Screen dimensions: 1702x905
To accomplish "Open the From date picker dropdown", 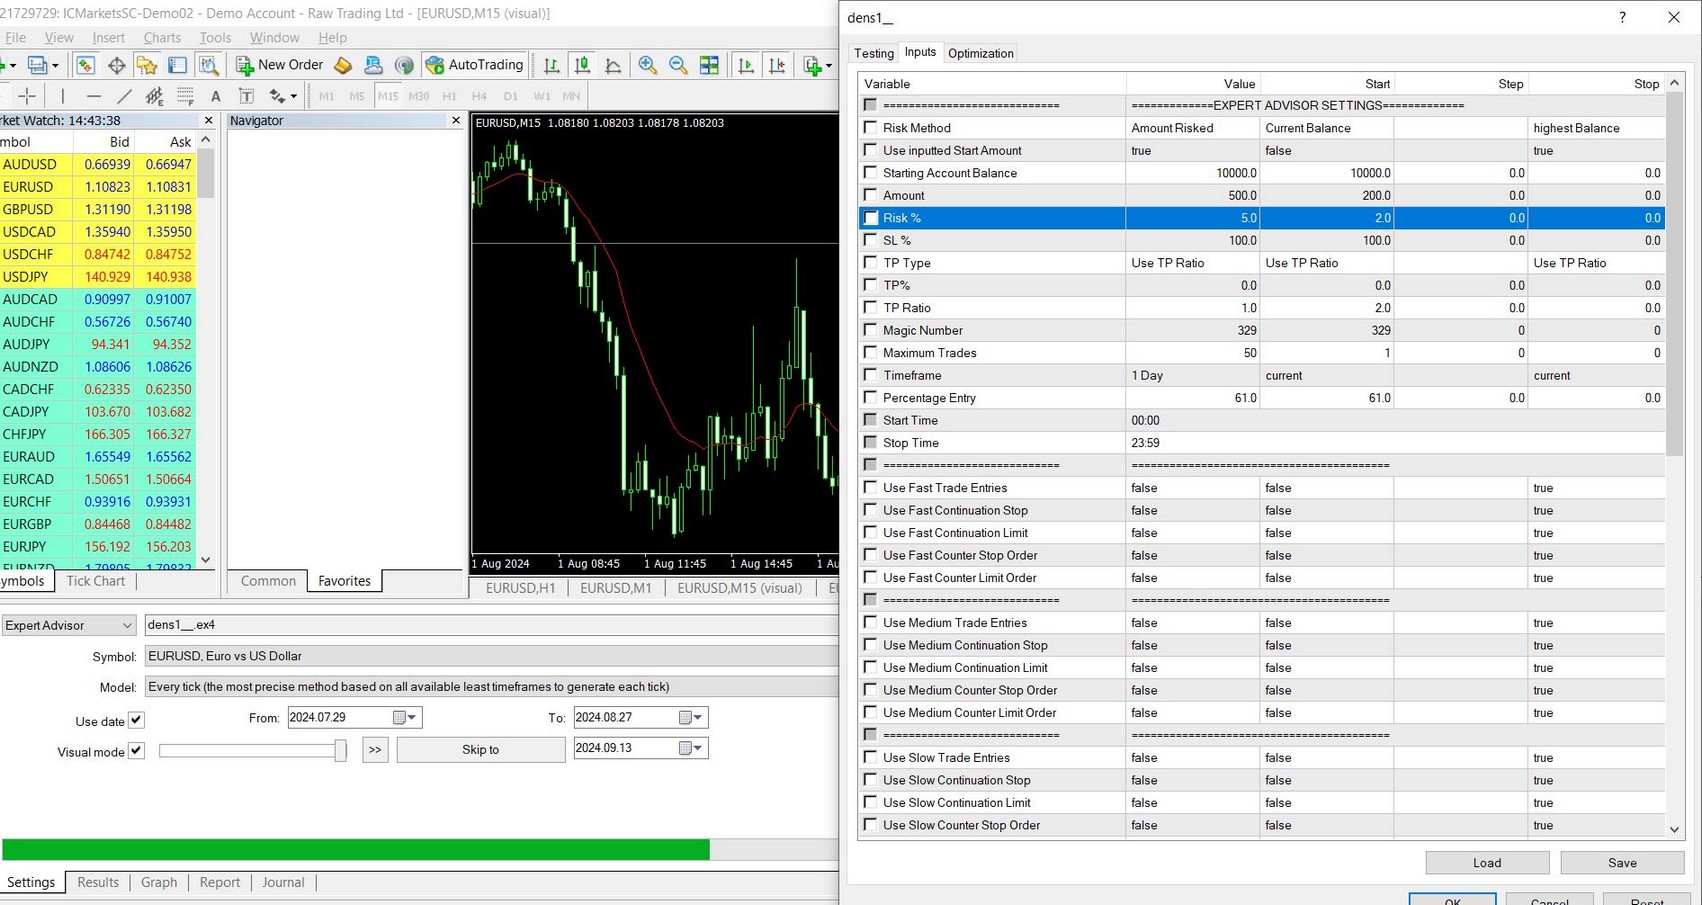I will (412, 717).
